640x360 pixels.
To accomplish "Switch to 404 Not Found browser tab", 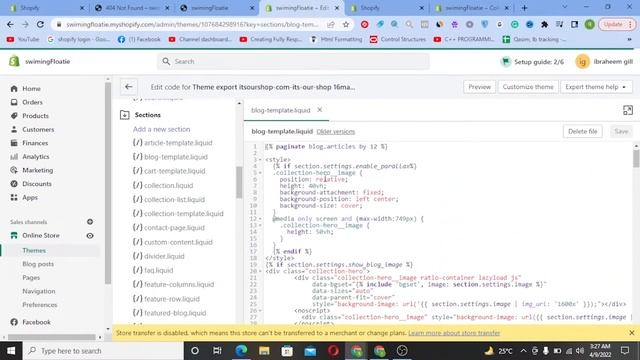I will (x=131, y=8).
